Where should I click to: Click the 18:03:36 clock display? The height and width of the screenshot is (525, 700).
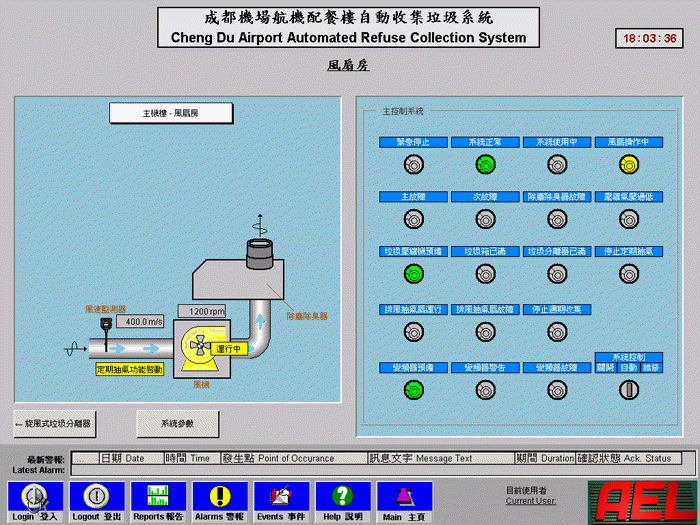coord(650,39)
